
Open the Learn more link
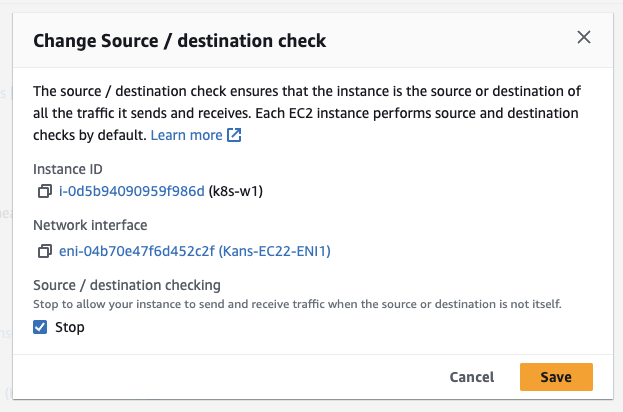coord(186,134)
